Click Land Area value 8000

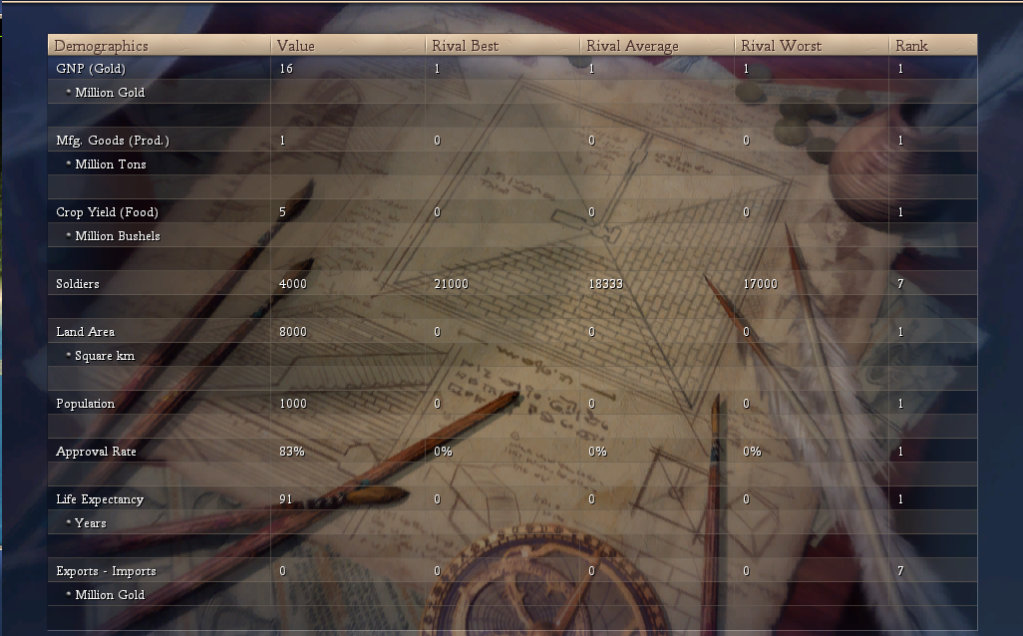click(293, 331)
